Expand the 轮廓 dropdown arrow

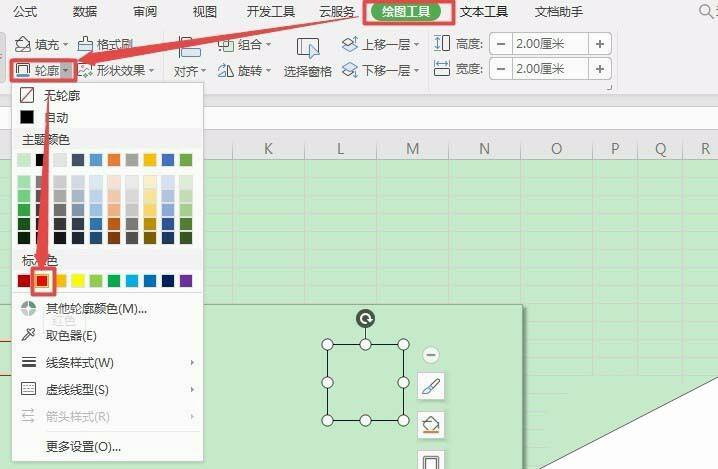pos(66,70)
